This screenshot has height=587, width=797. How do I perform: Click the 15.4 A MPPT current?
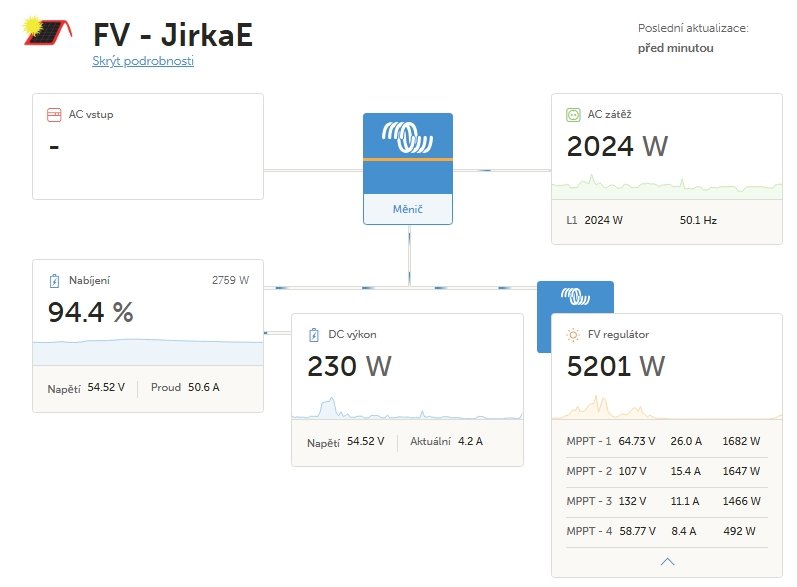point(686,471)
